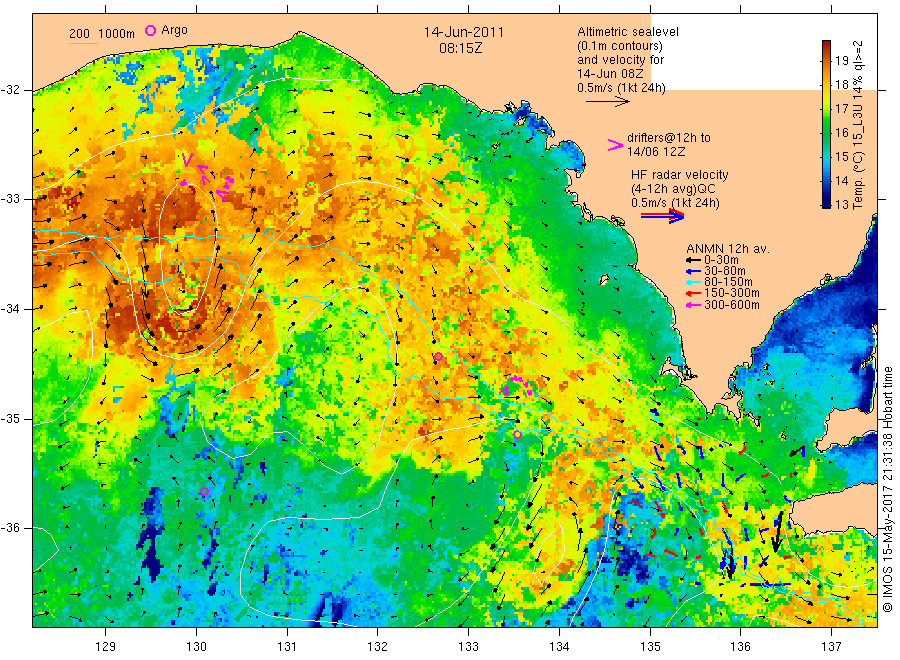Image resolution: width=900 pixels, height=660 pixels.
Task: Click the black 0-30m legend arrow
Action: pyautogui.click(x=694, y=259)
